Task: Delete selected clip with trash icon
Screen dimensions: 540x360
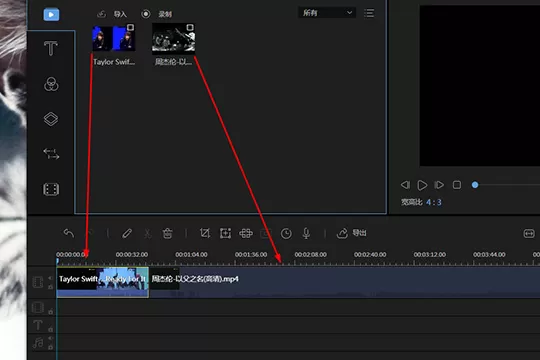Action: 167,233
